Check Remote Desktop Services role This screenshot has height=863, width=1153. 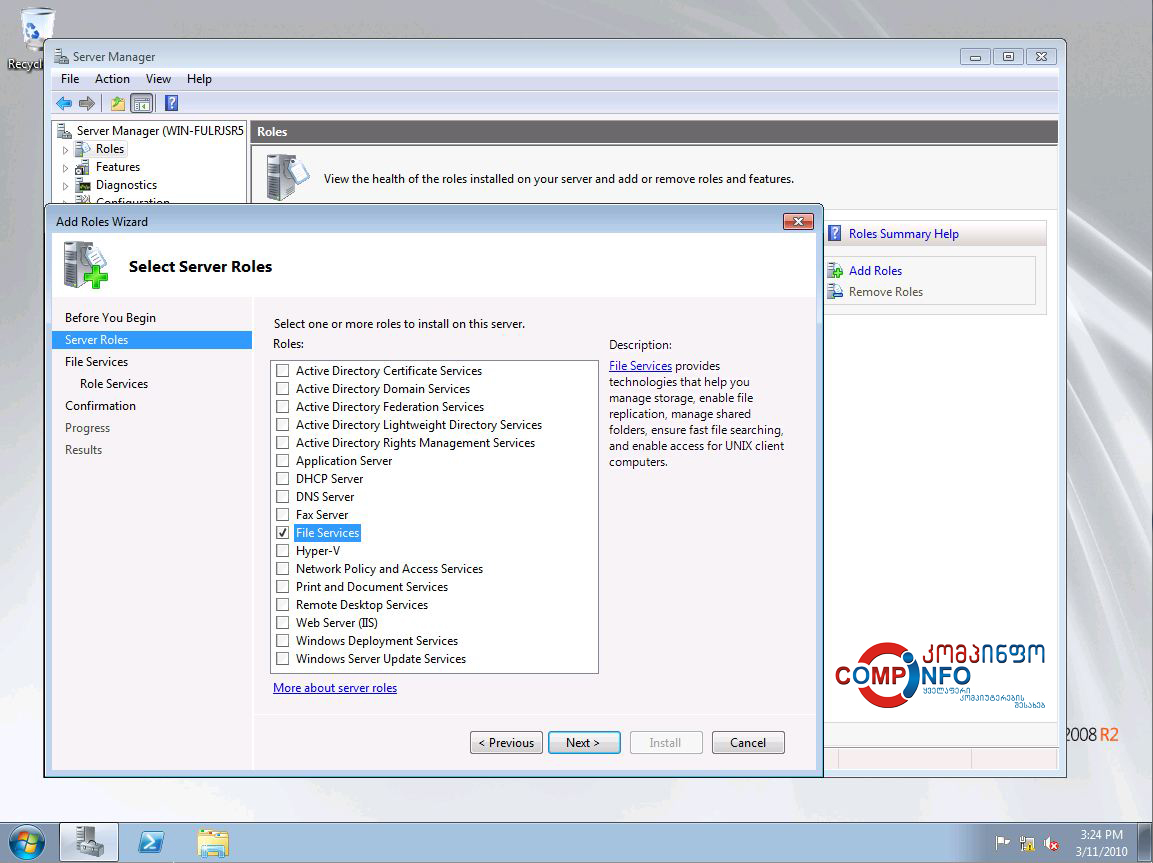pyautogui.click(x=282, y=605)
